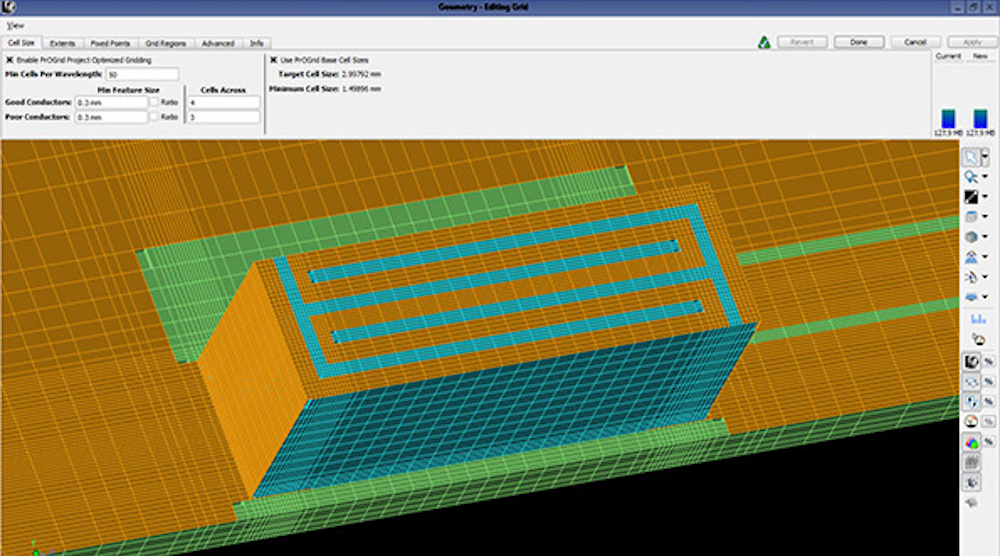Viewport: 1000px width, 556px height.
Task: Open dropdown arrow next to pointer tool
Action: tap(986, 157)
